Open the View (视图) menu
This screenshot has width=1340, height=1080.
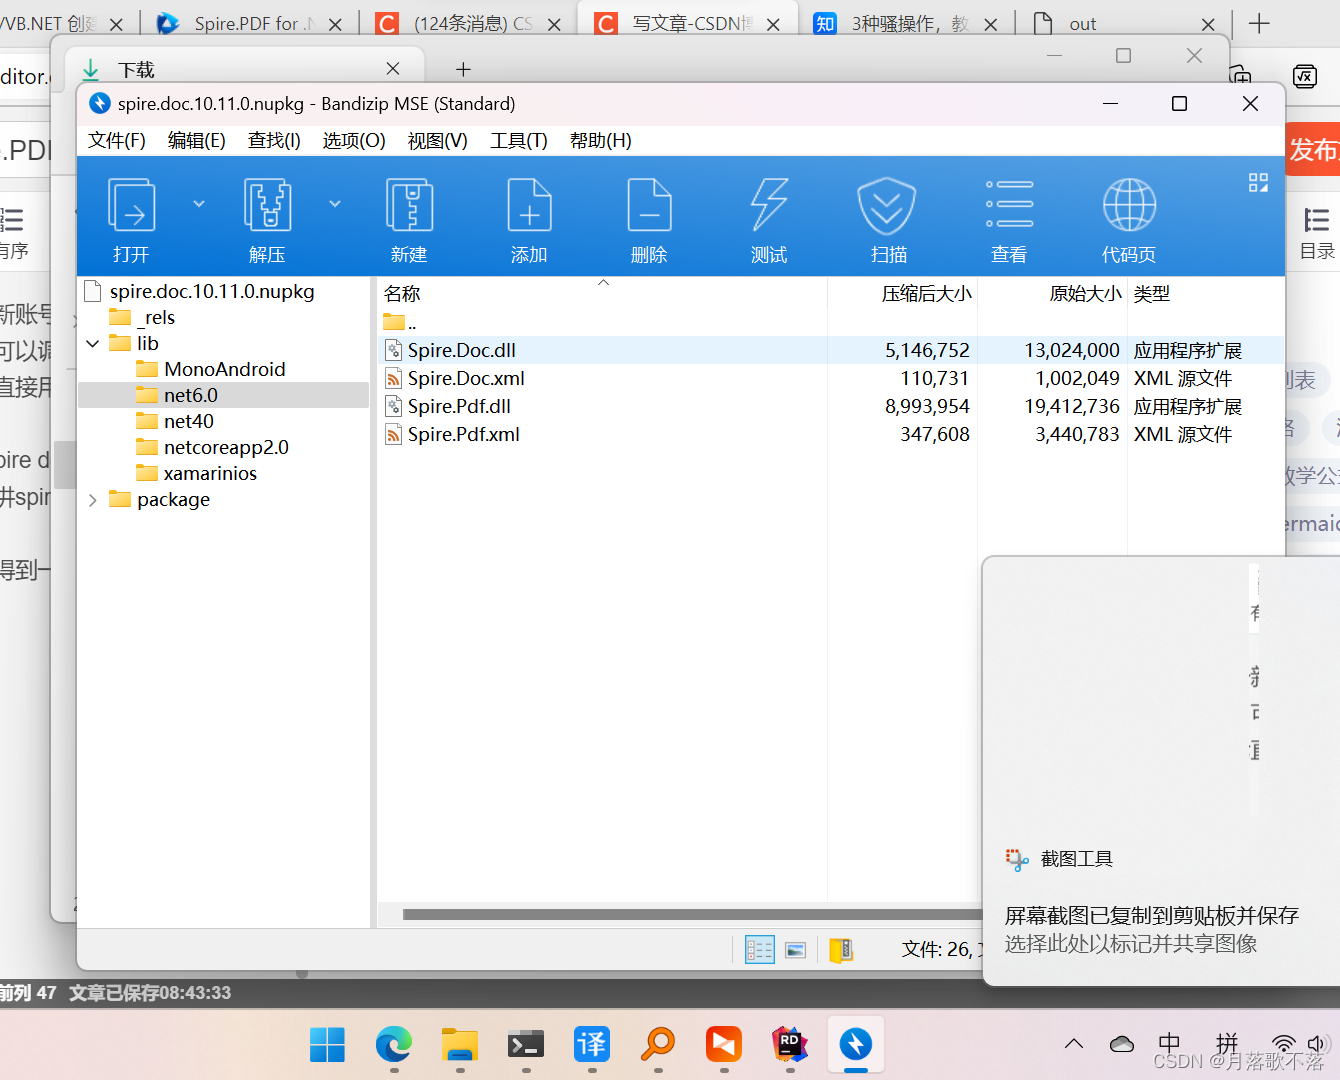438,141
